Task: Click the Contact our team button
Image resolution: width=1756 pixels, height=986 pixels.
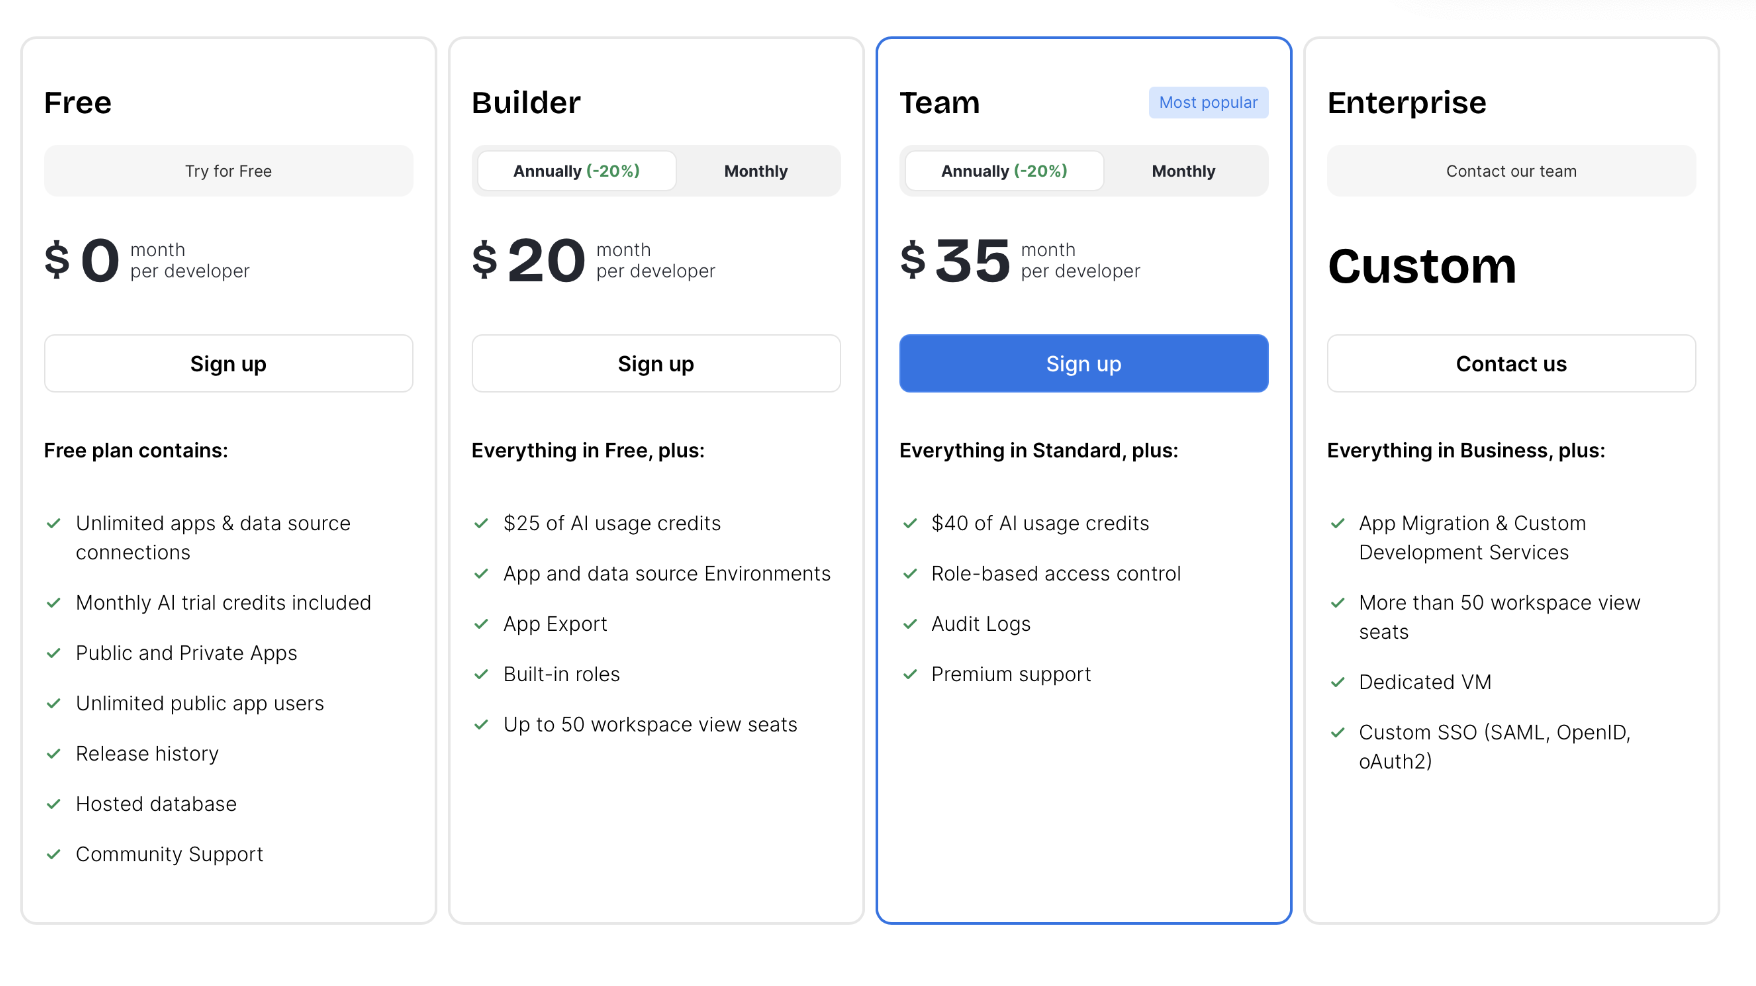Action: (x=1510, y=170)
